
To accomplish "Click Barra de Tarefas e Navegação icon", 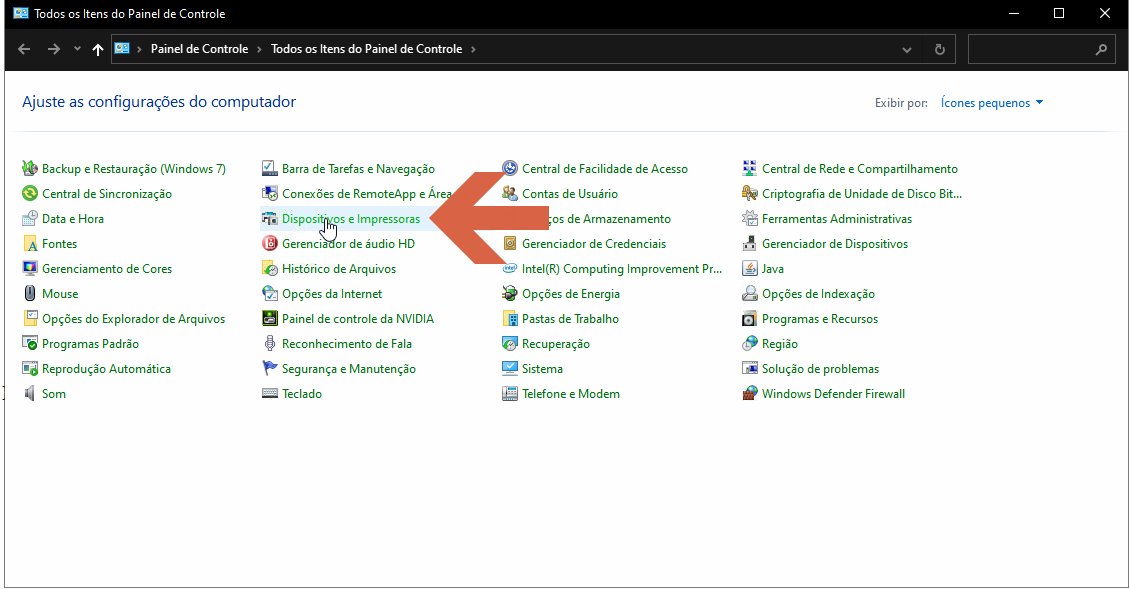I will pyautogui.click(x=270, y=169).
